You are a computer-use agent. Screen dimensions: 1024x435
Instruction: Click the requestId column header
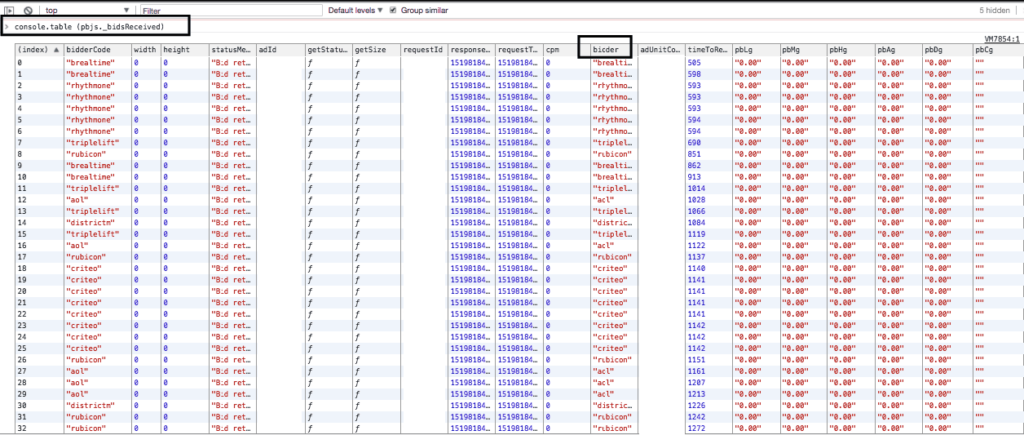point(424,49)
